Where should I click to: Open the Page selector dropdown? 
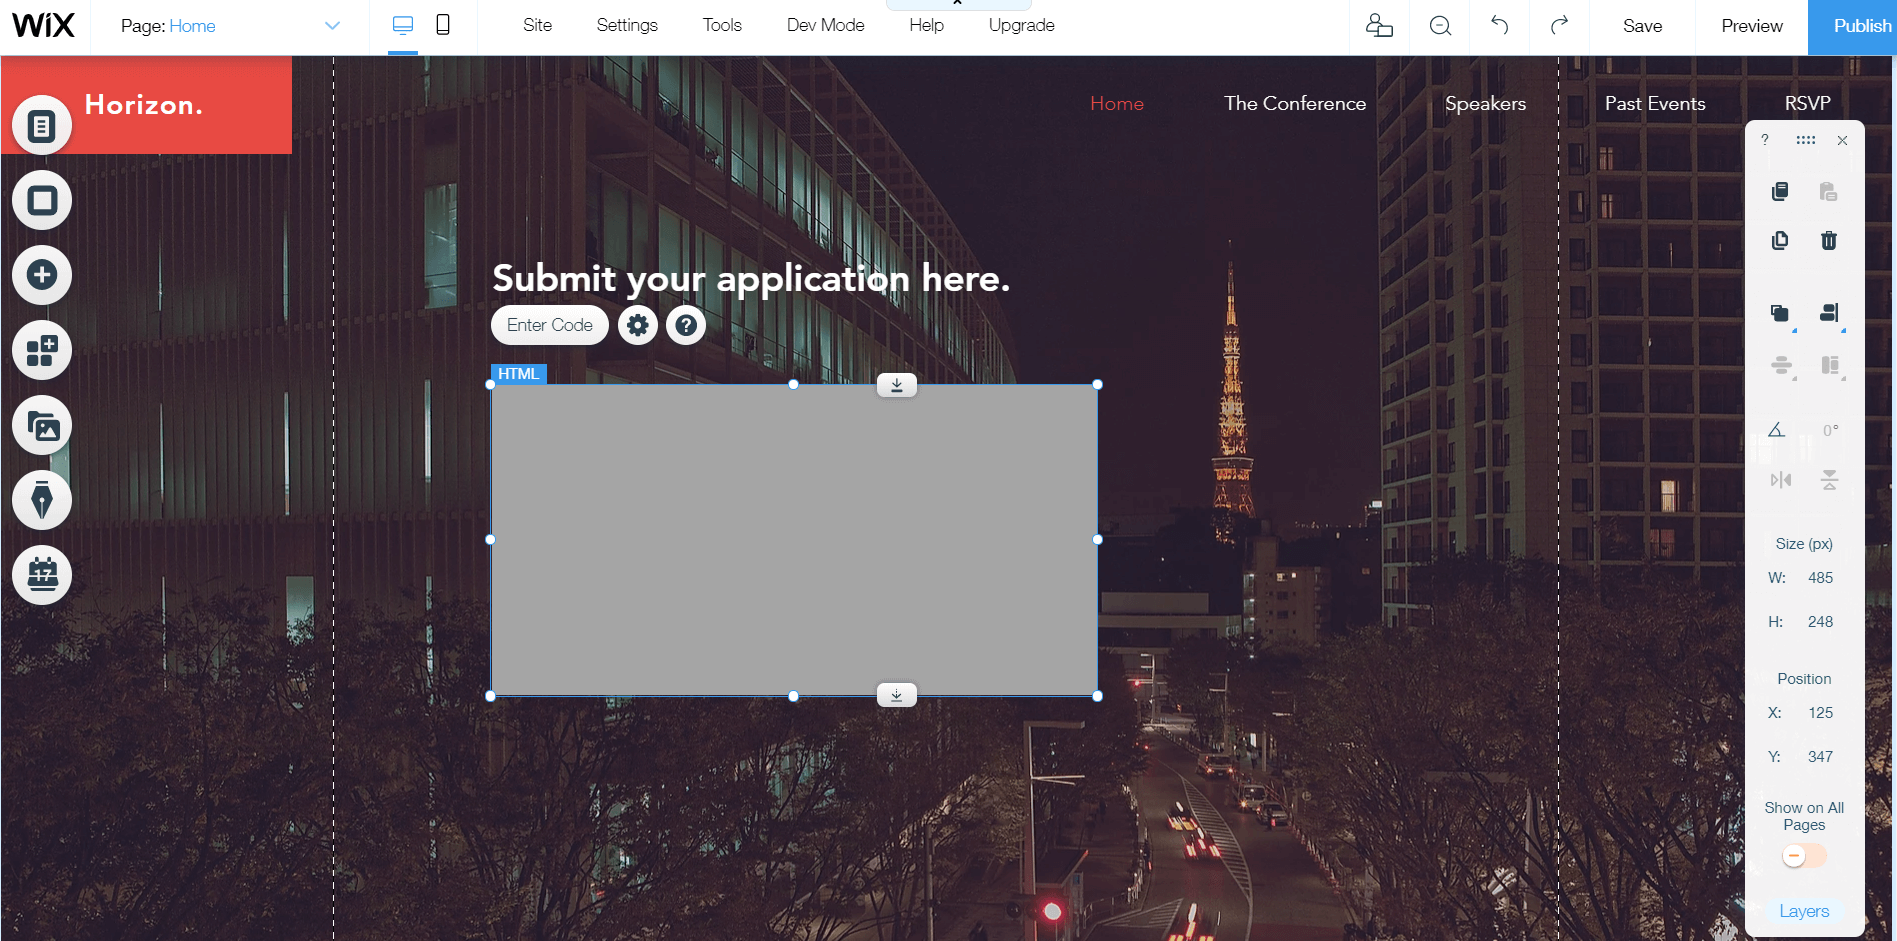pyautogui.click(x=331, y=25)
